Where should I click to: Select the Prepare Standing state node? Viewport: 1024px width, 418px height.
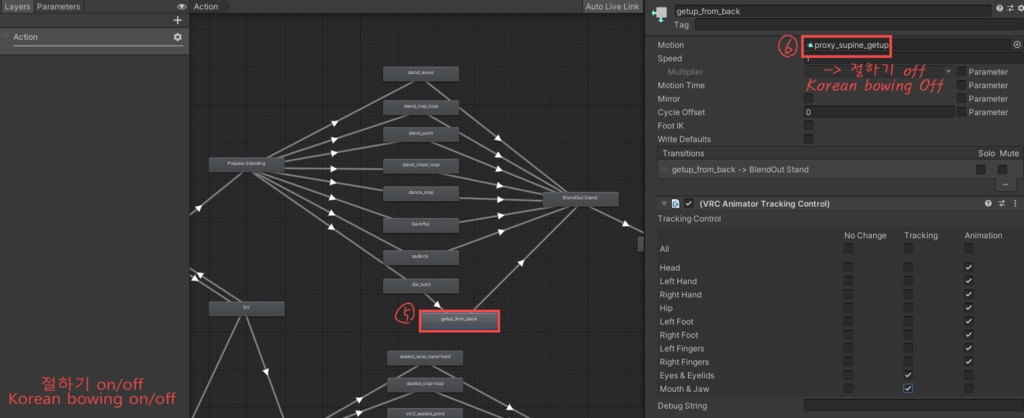click(246, 164)
